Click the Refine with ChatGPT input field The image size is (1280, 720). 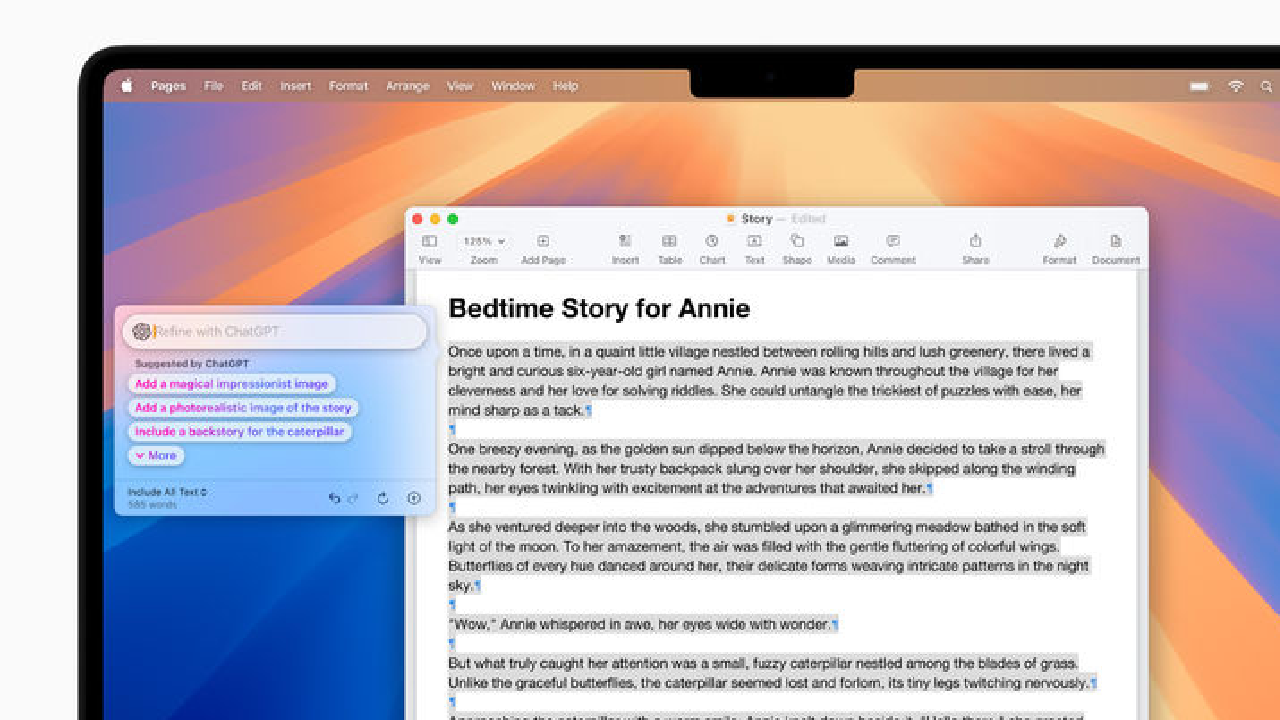coord(275,332)
